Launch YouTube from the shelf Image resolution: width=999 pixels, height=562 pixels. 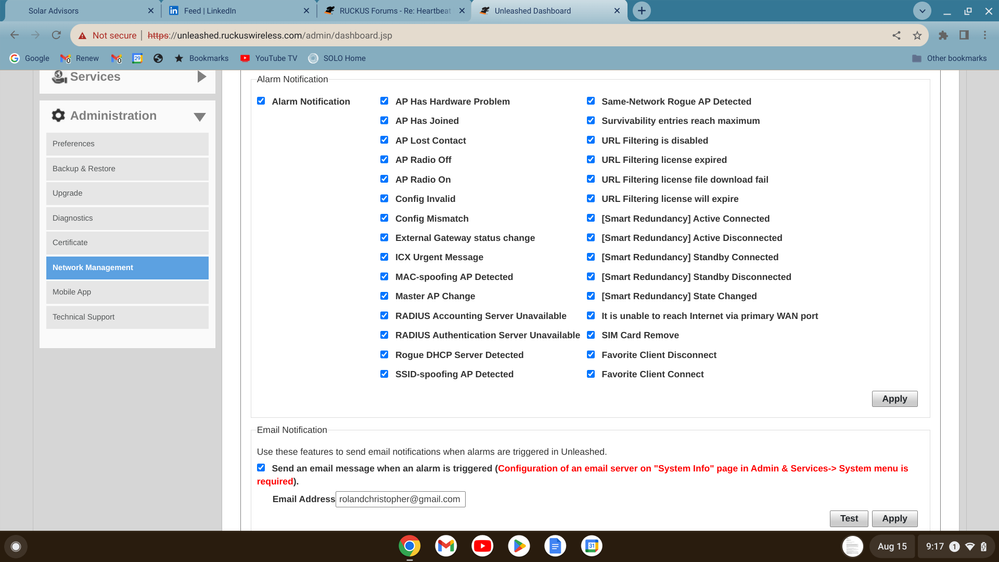point(482,546)
